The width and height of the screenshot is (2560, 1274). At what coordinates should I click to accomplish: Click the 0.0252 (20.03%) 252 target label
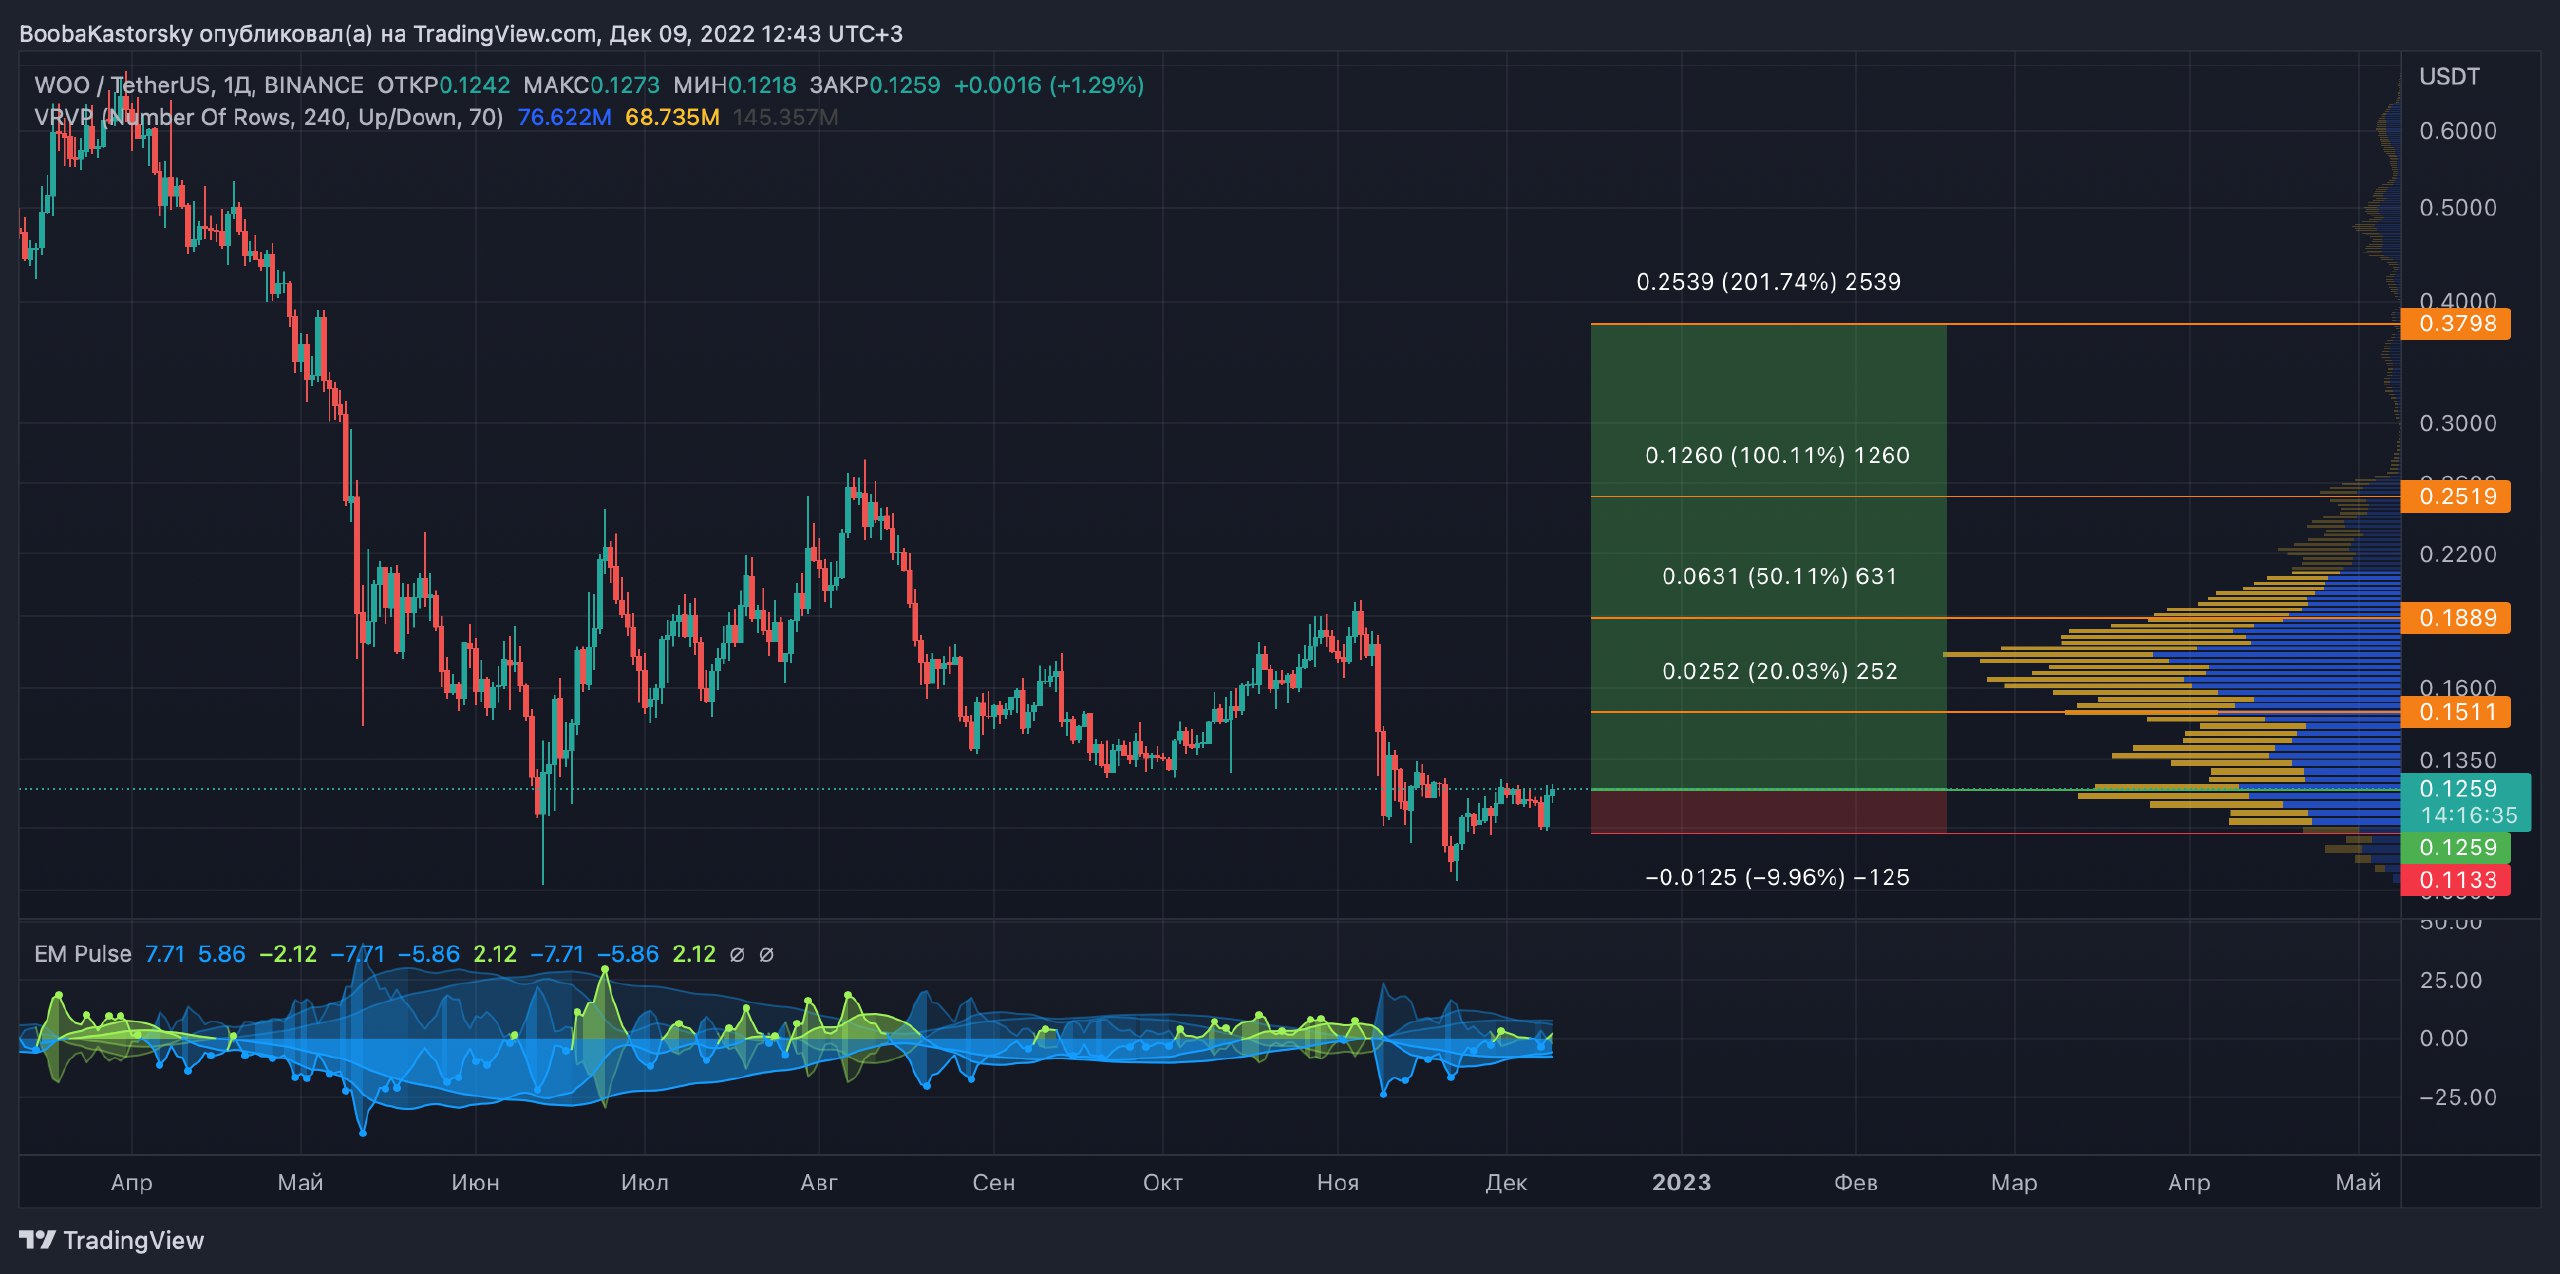coord(1779,671)
